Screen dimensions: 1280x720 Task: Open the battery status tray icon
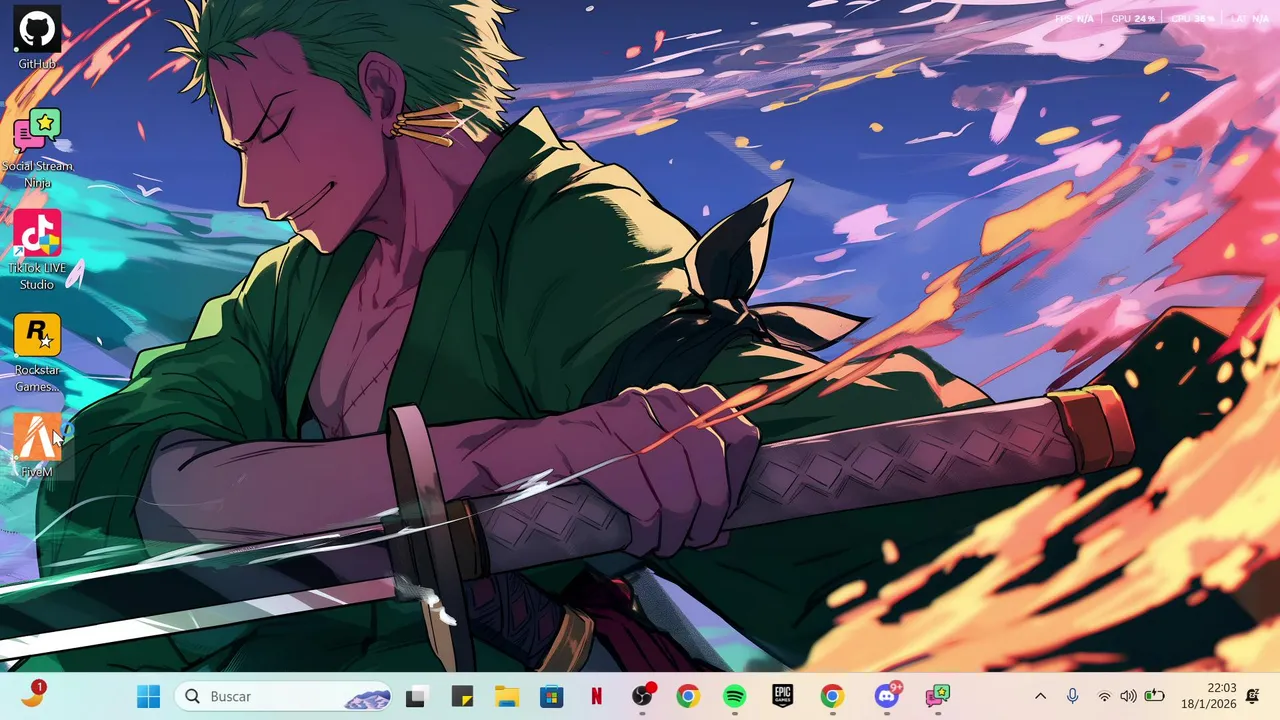(1154, 696)
